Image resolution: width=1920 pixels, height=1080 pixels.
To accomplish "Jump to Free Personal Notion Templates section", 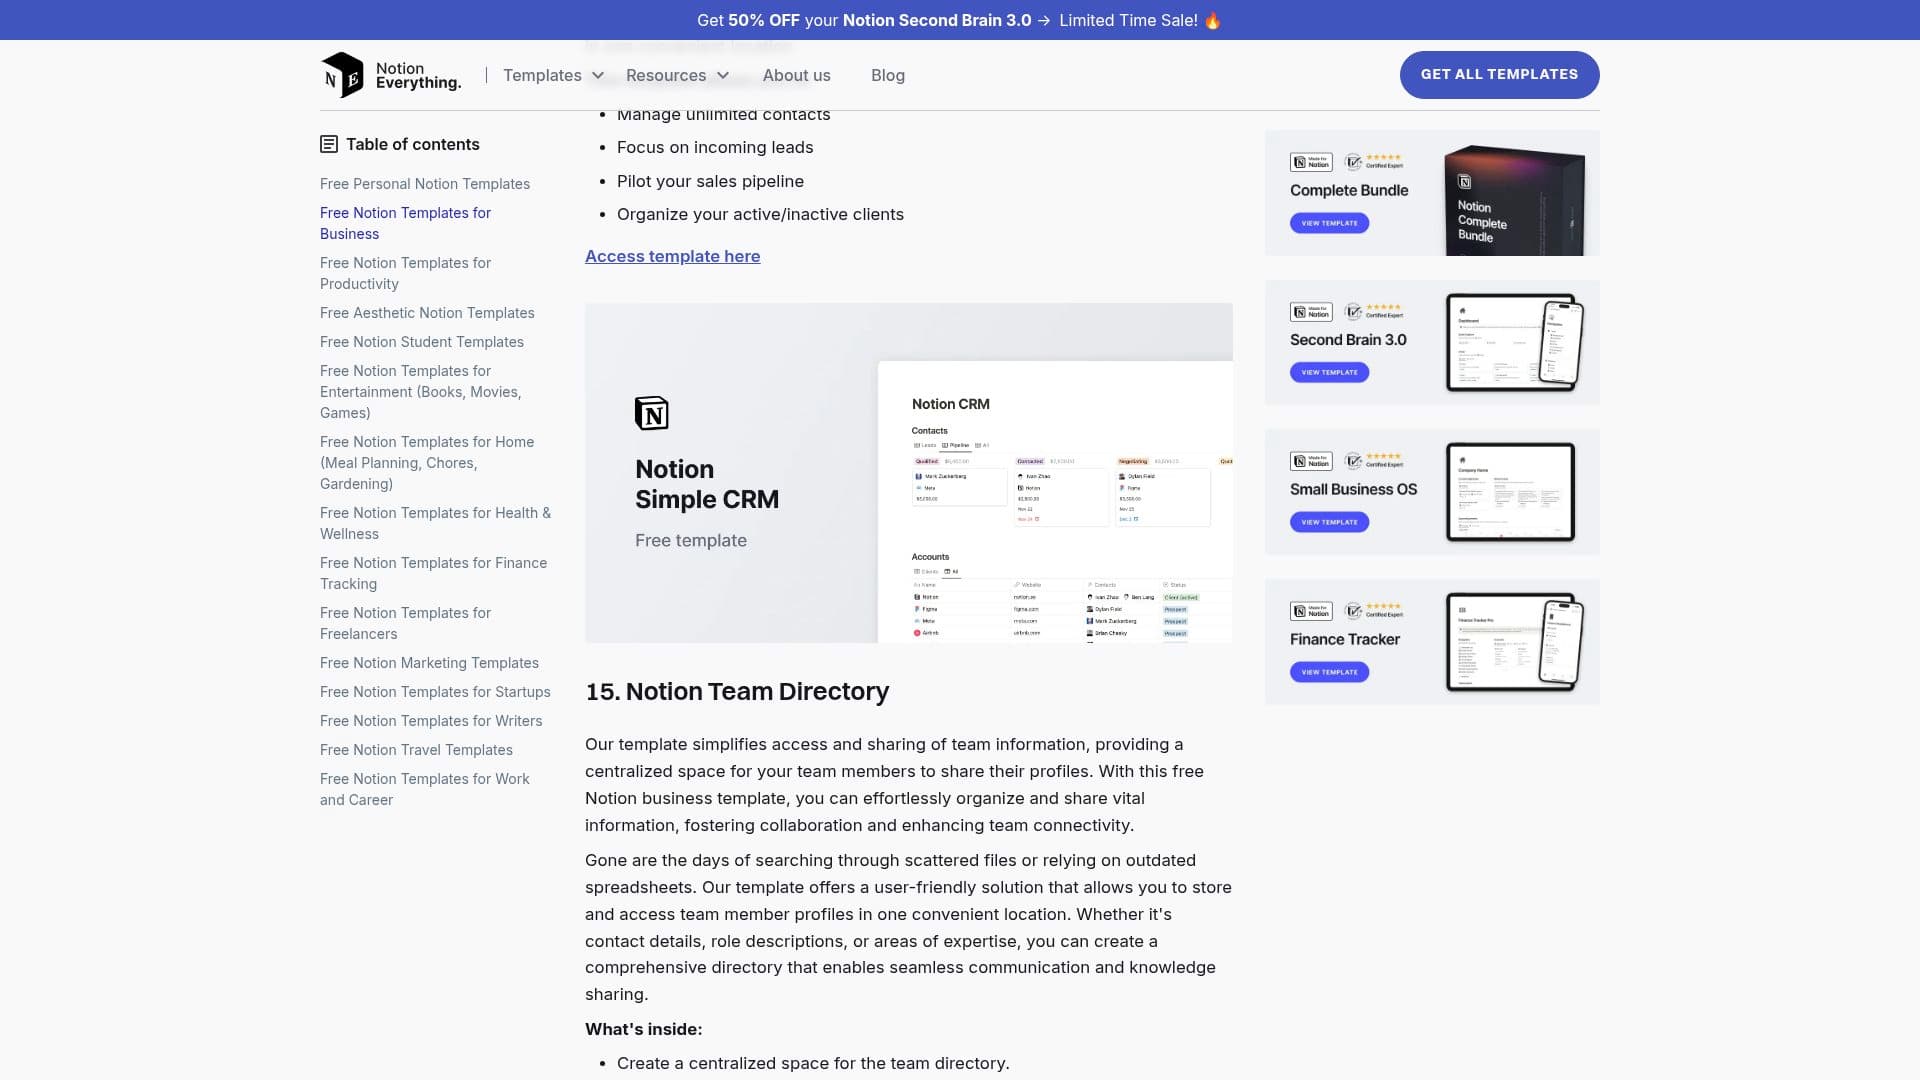I will coord(425,184).
